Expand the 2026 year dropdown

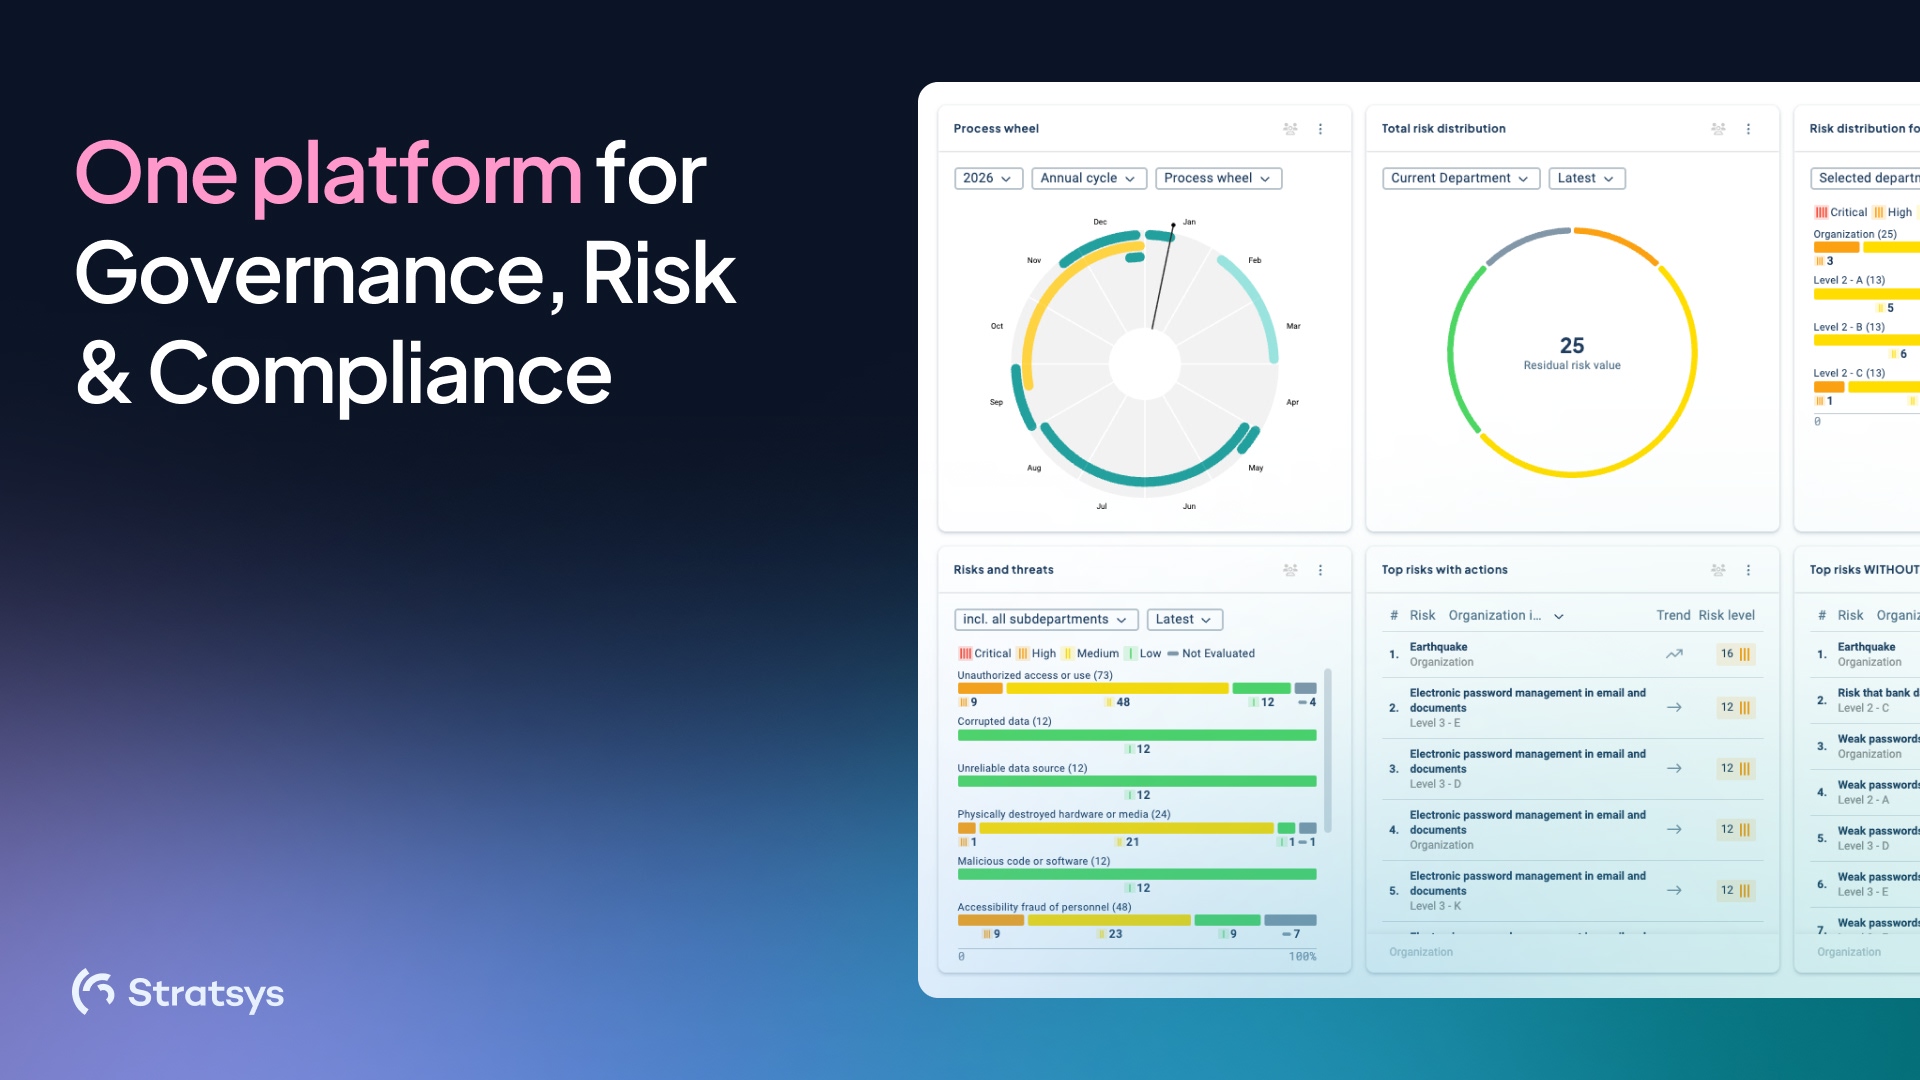(x=987, y=178)
